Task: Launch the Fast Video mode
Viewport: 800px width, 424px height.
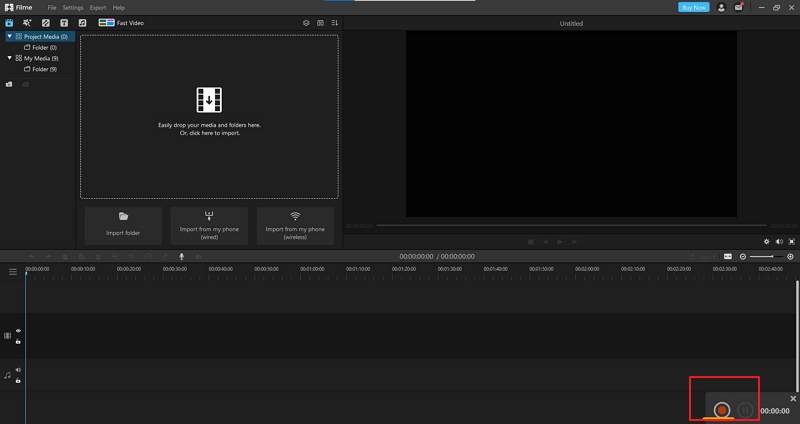Action: click(121, 23)
